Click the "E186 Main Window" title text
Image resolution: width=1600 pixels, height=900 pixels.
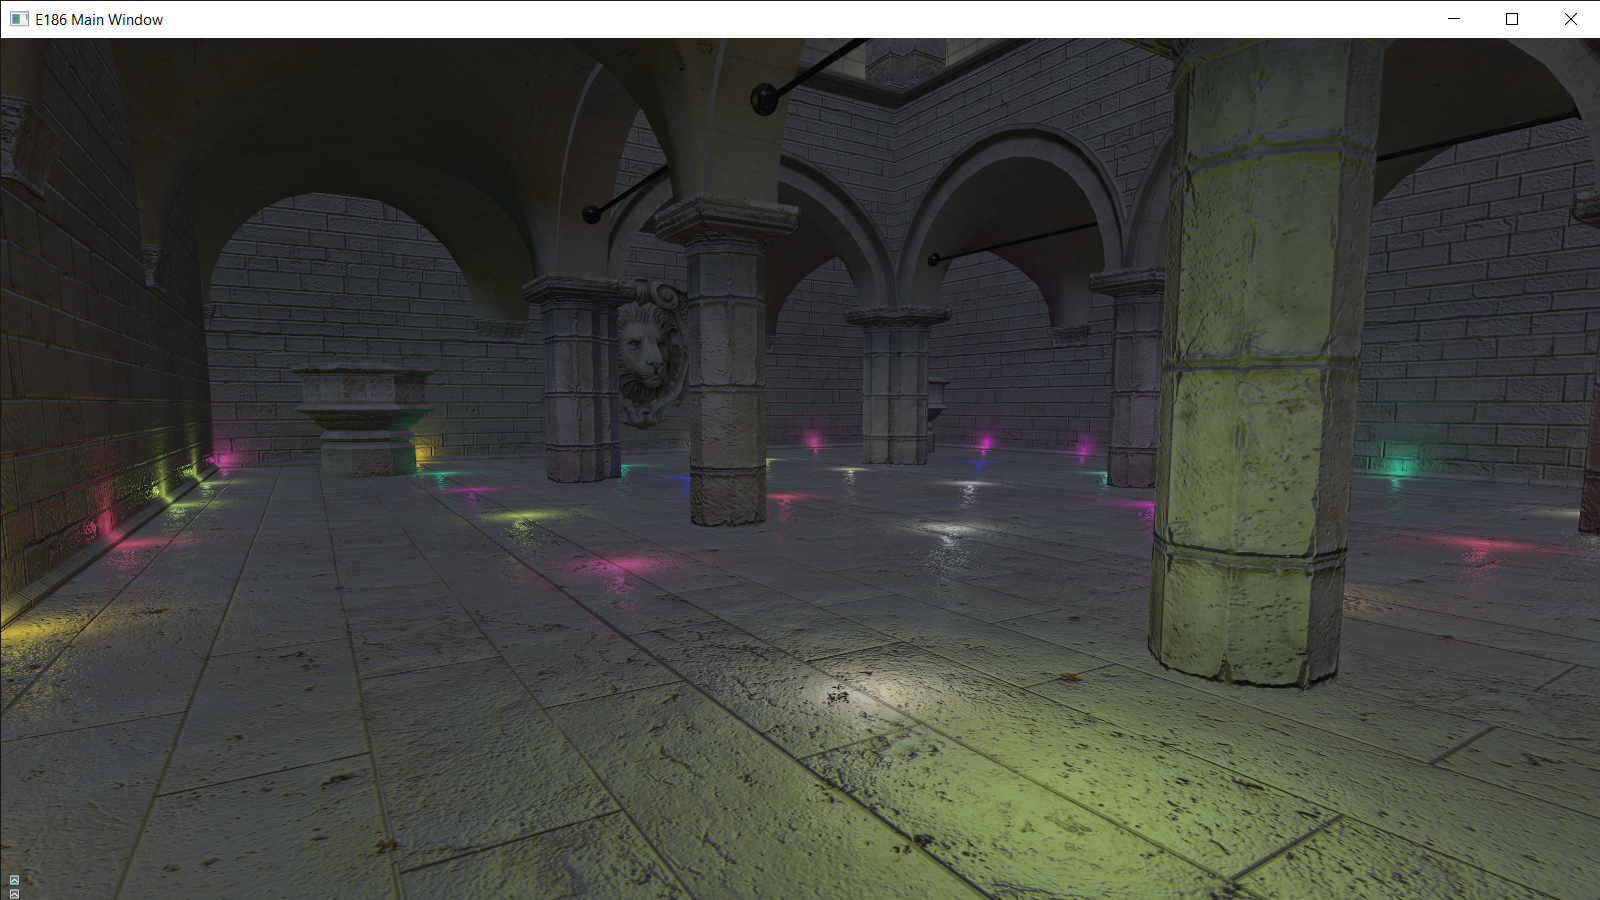[99, 20]
